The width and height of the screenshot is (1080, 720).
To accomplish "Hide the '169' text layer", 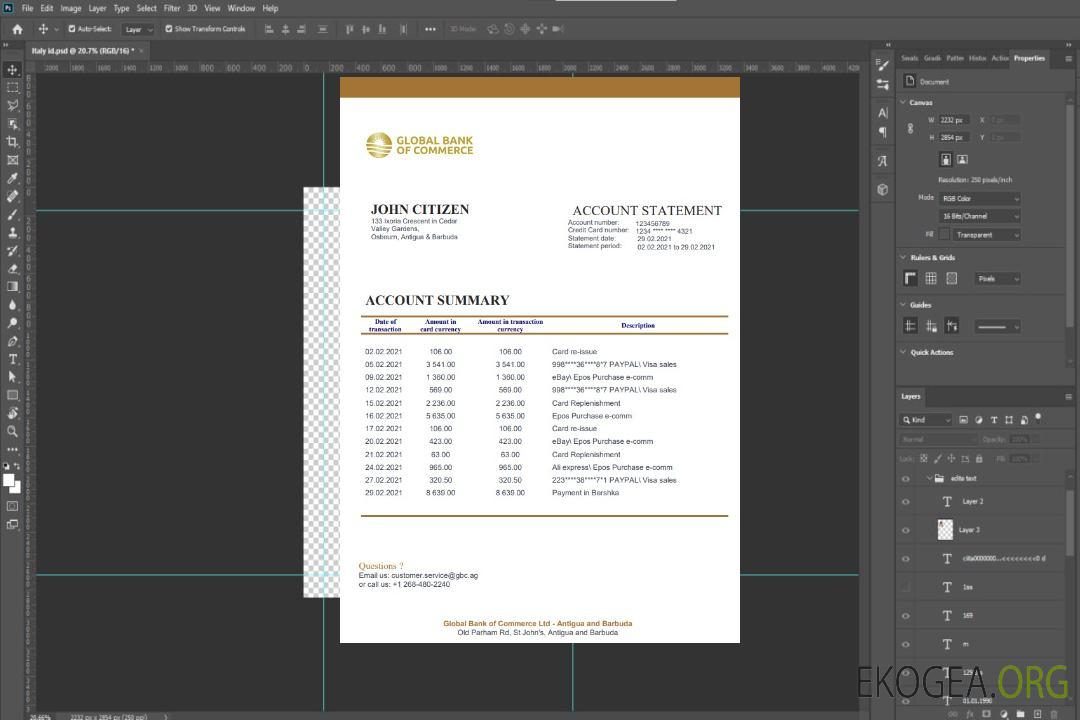I will (x=906, y=616).
